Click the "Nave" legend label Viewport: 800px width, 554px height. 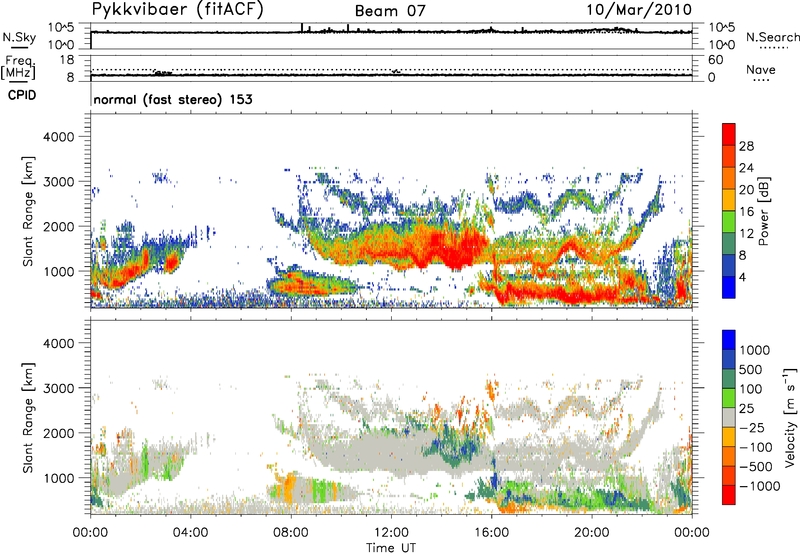(761, 69)
